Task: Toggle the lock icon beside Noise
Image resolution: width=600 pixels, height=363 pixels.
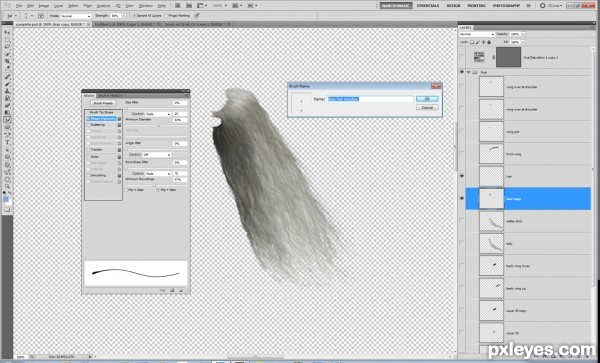Action: [x=119, y=156]
